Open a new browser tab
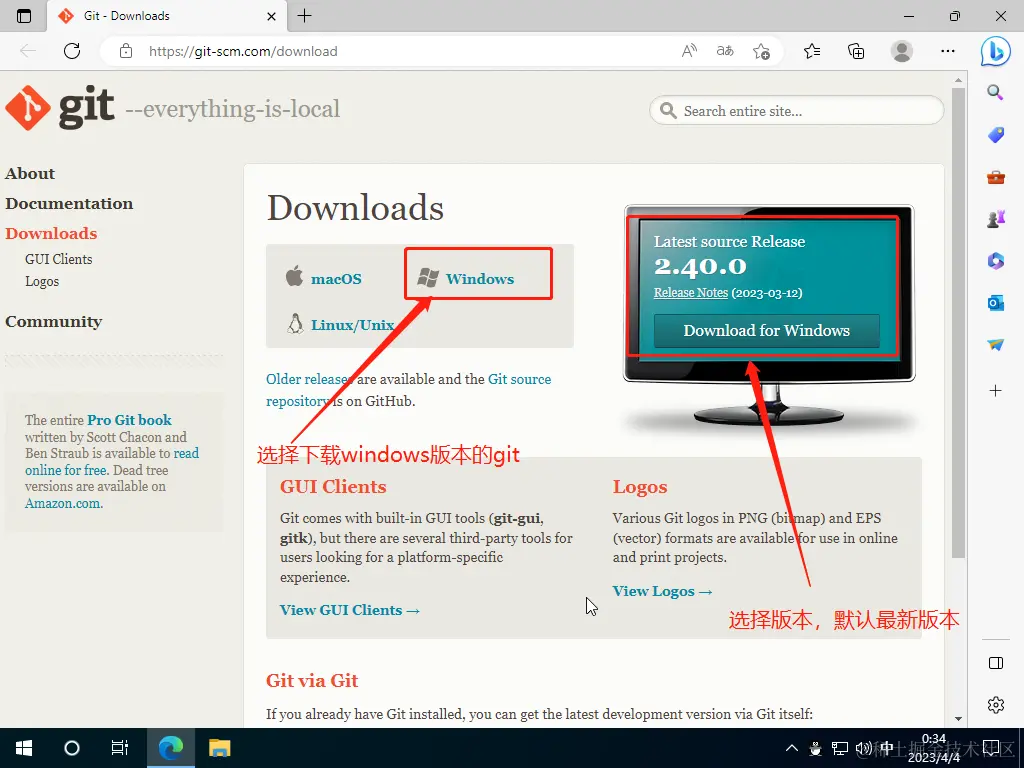The image size is (1024, 768). tap(304, 16)
